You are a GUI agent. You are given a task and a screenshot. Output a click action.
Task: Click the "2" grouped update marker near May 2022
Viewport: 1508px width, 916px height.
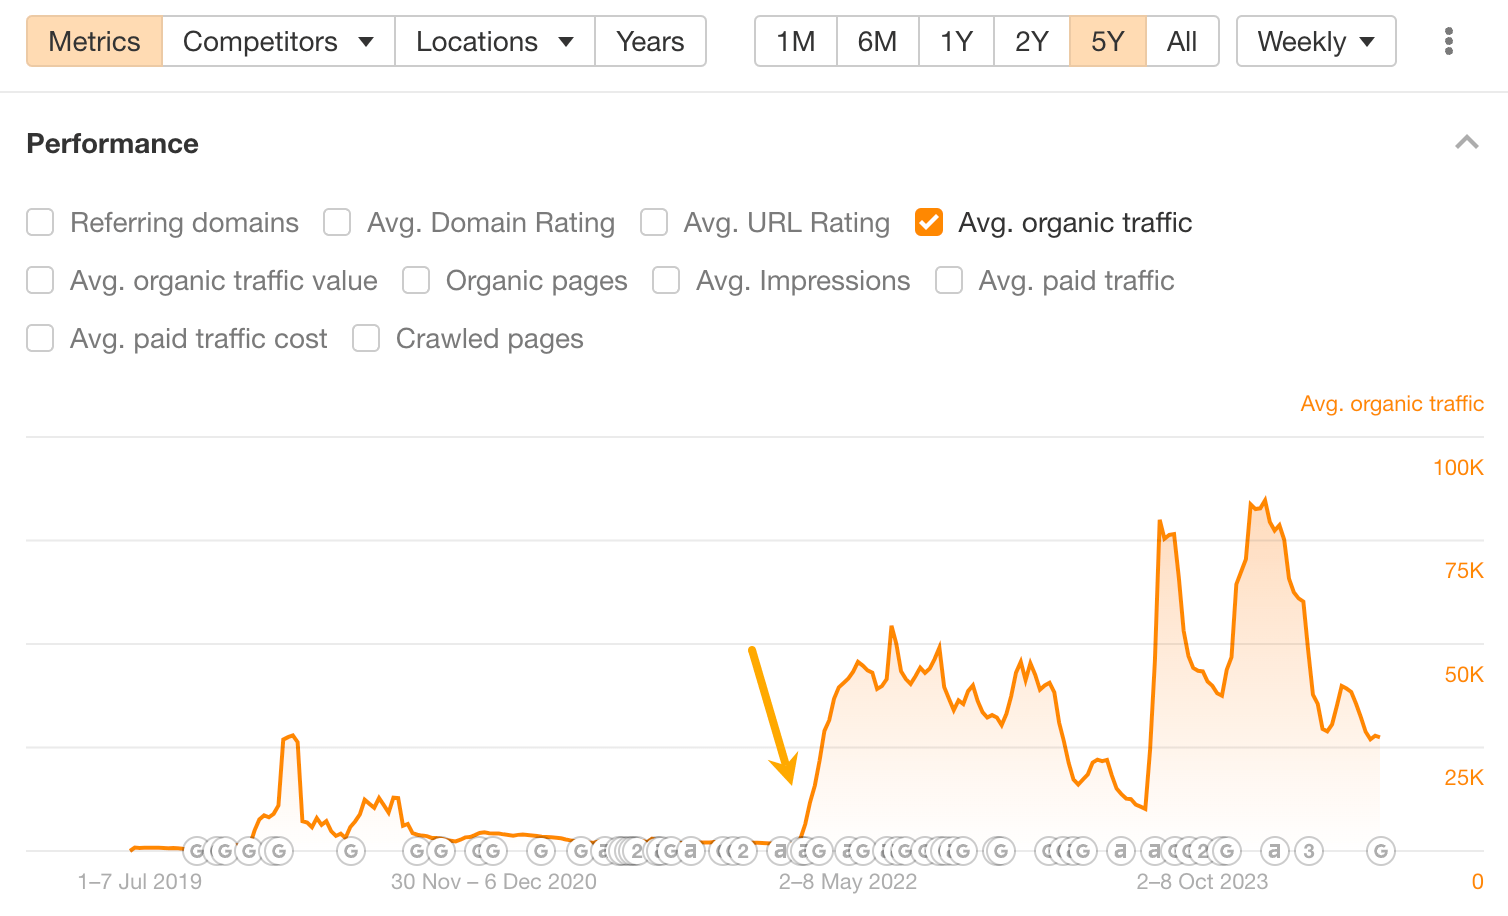(741, 851)
